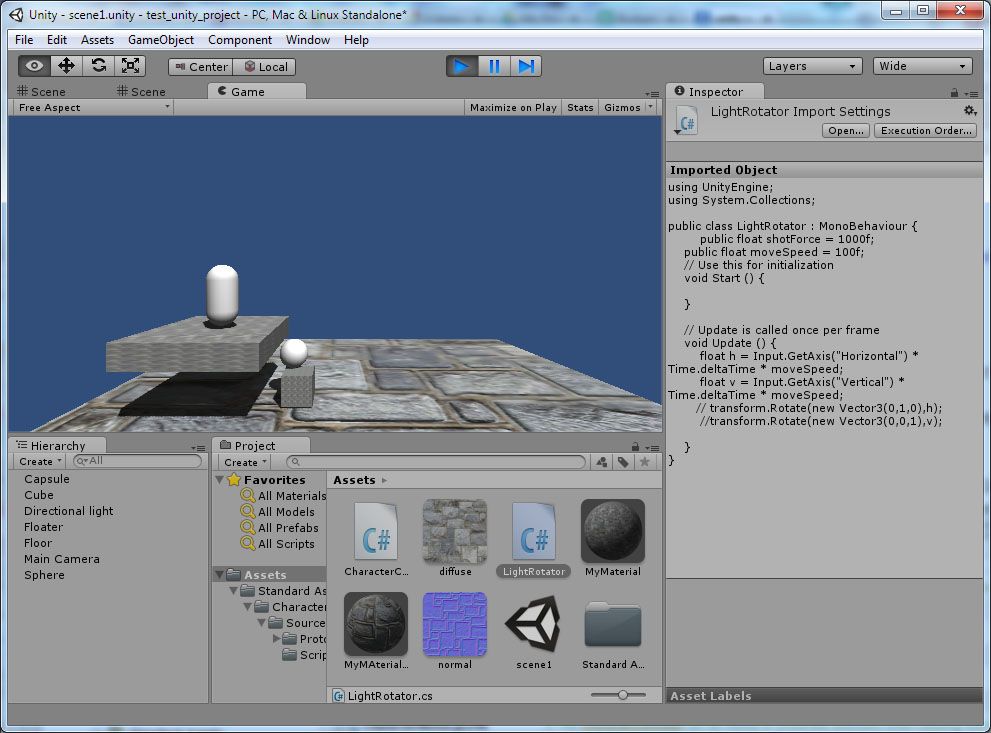
Task: Select All Models in Favorites
Action: 278,512
